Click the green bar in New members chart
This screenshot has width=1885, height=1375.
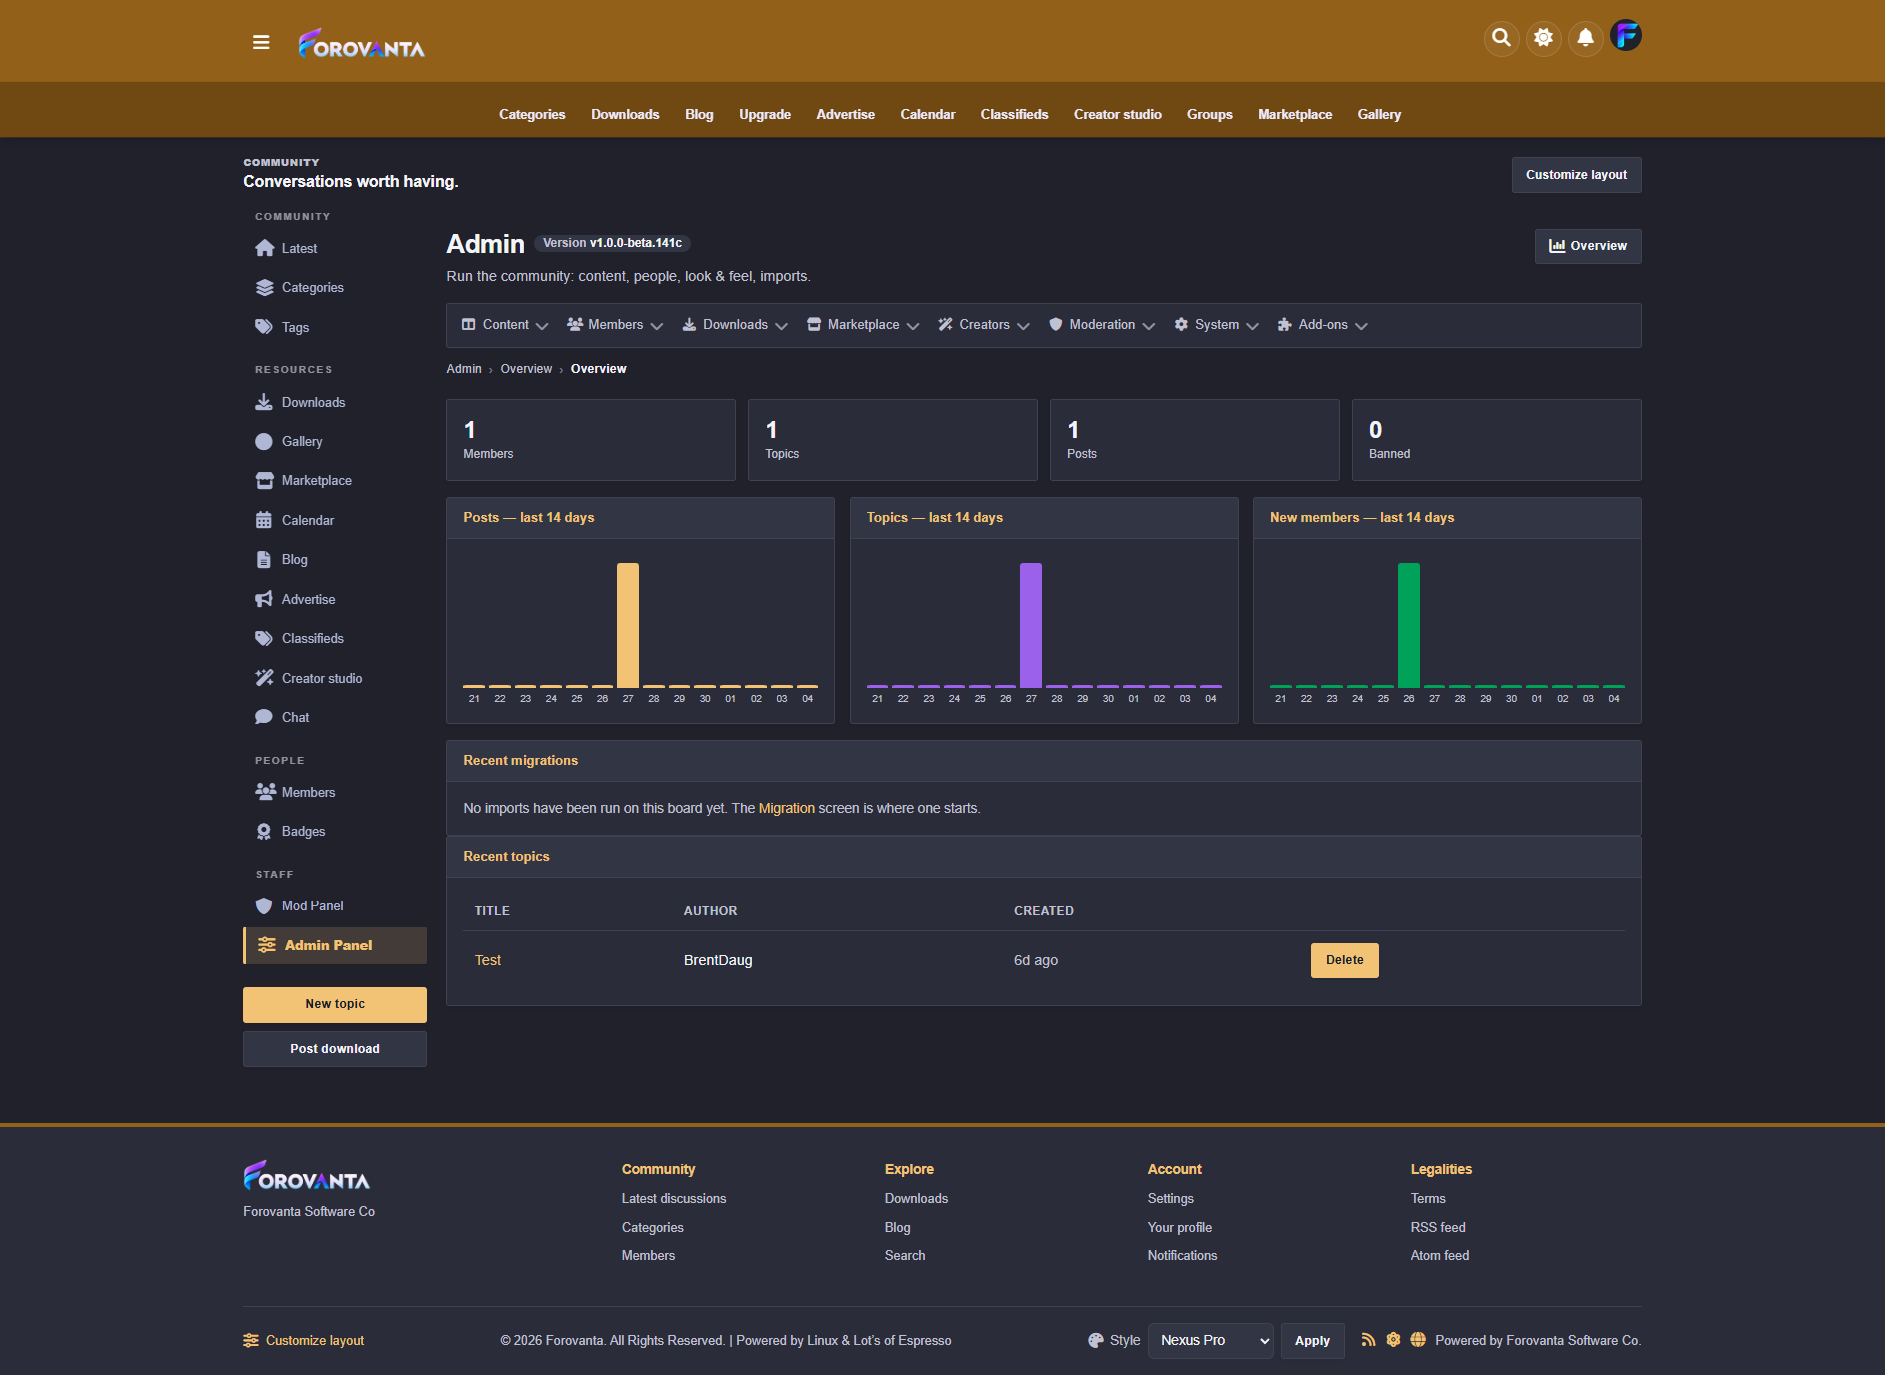coord(1408,625)
